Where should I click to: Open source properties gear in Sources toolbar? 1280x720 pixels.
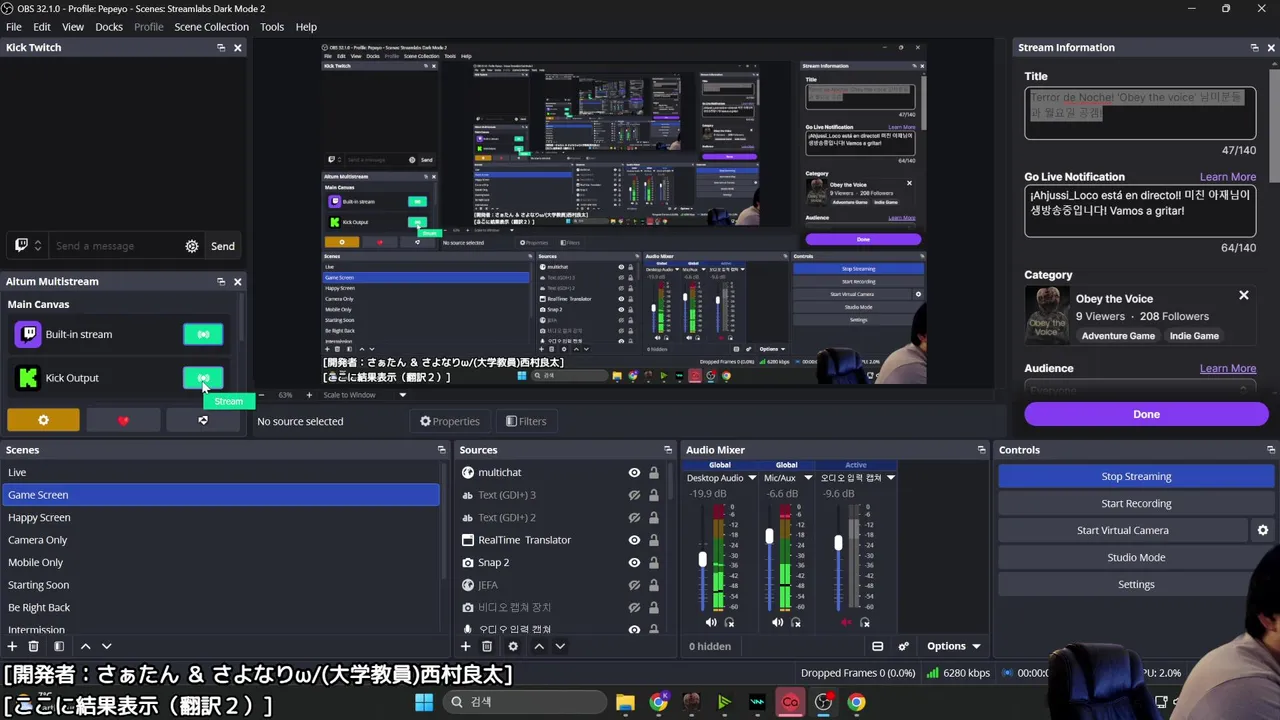pos(513,646)
